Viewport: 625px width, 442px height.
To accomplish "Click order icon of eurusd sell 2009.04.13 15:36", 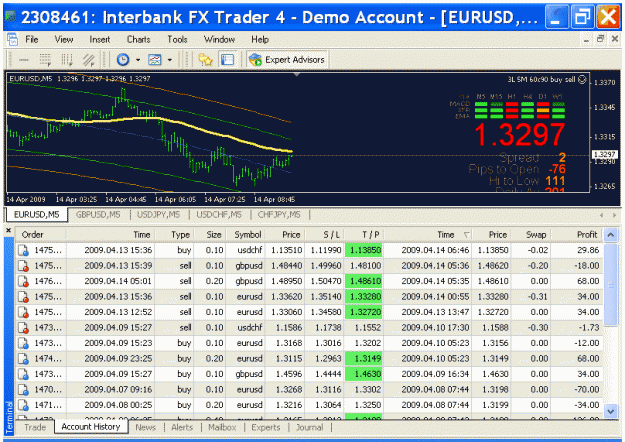I will pyautogui.click(x=24, y=297).
